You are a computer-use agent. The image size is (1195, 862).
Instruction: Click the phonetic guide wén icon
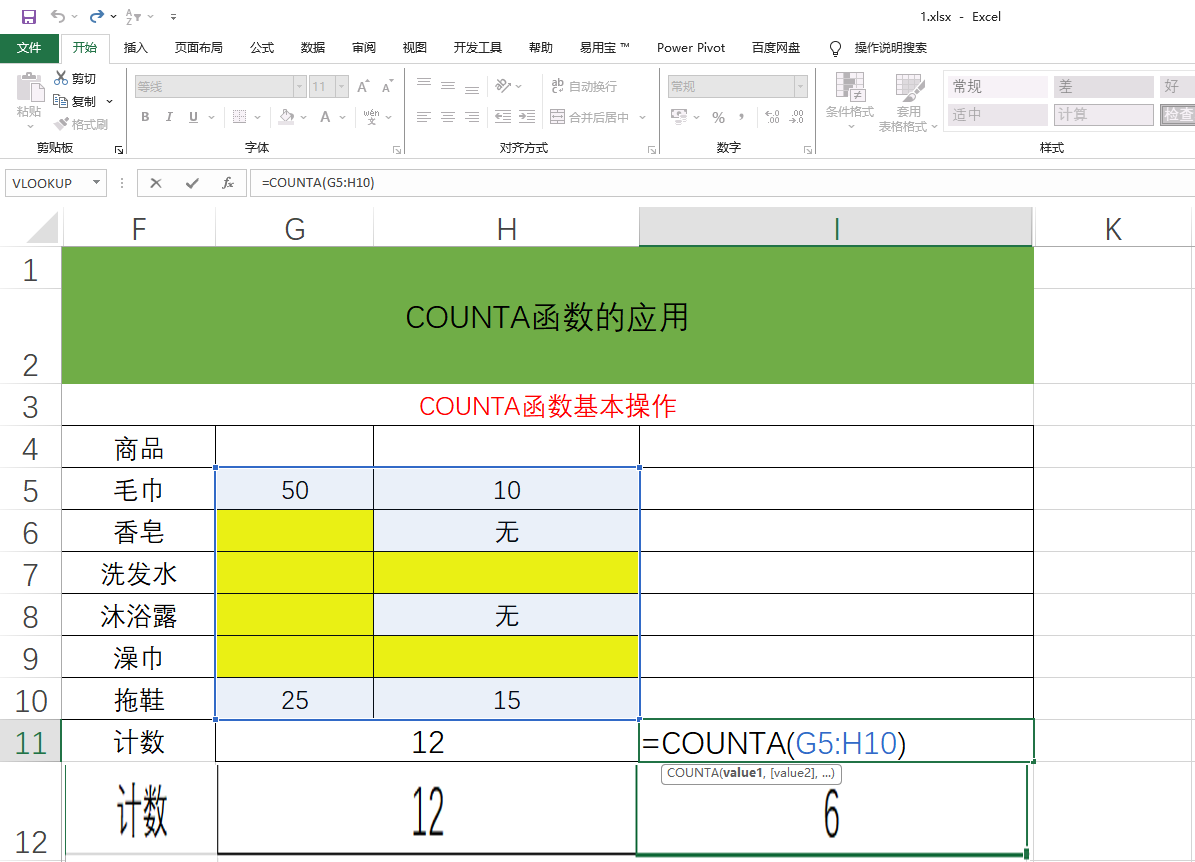click(371, 117)
